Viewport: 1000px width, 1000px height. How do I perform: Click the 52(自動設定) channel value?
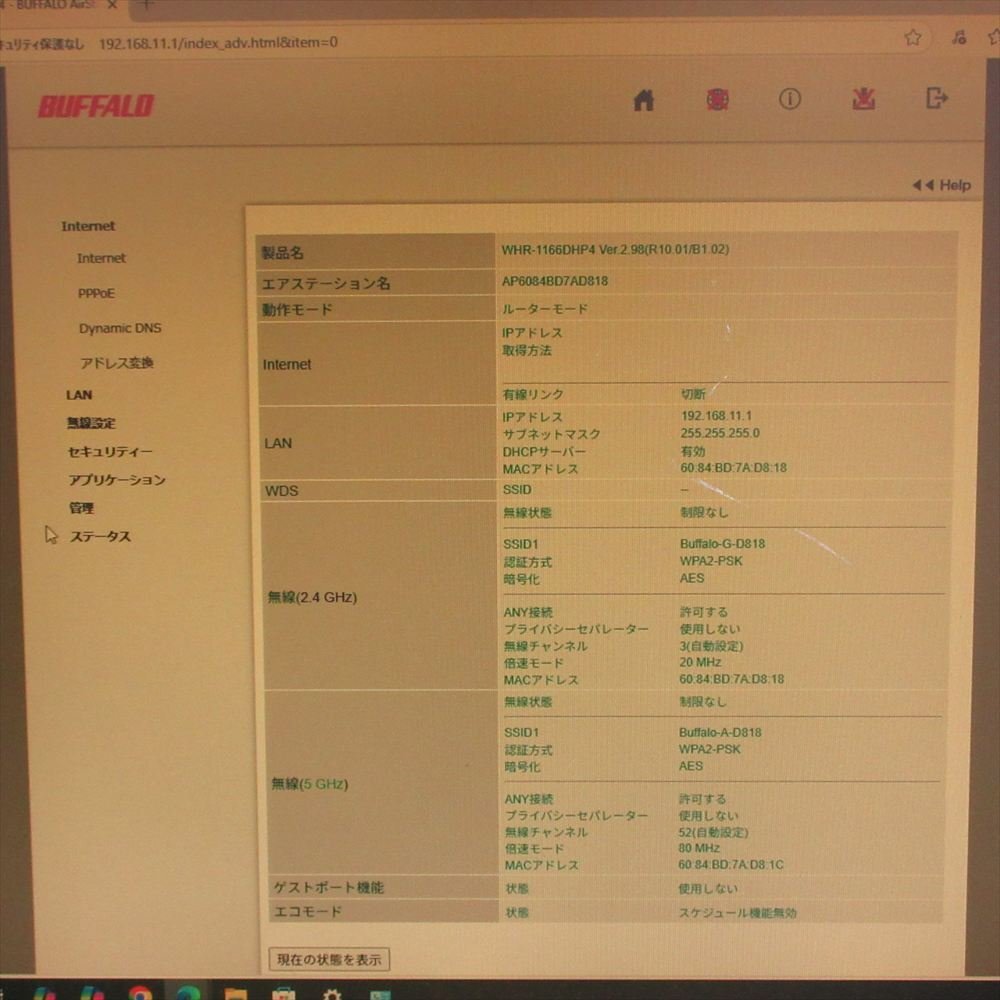(713, 832)
